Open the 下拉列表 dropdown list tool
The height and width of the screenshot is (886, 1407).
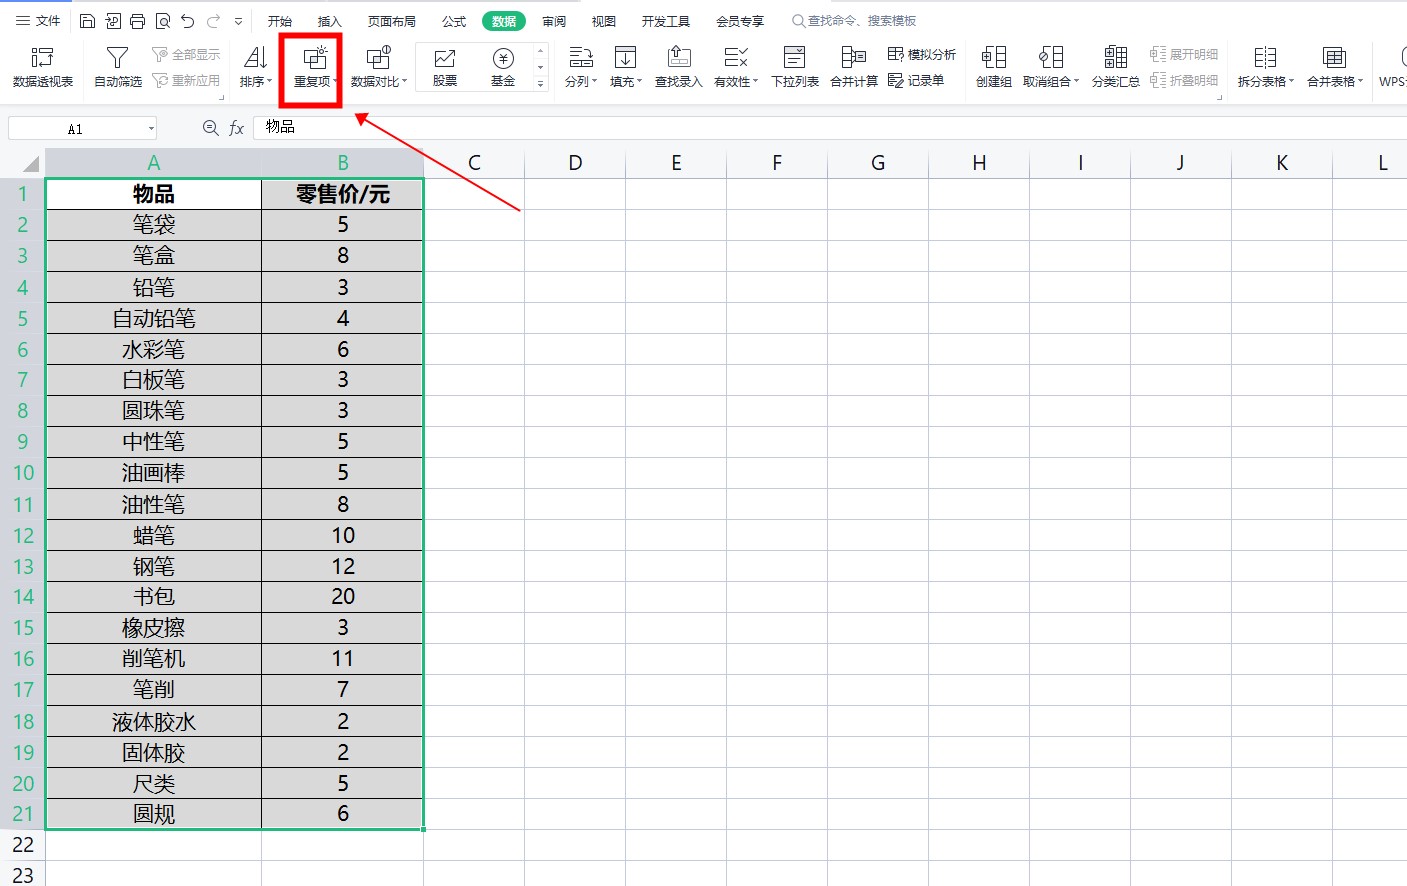click(x=795, y=67)
